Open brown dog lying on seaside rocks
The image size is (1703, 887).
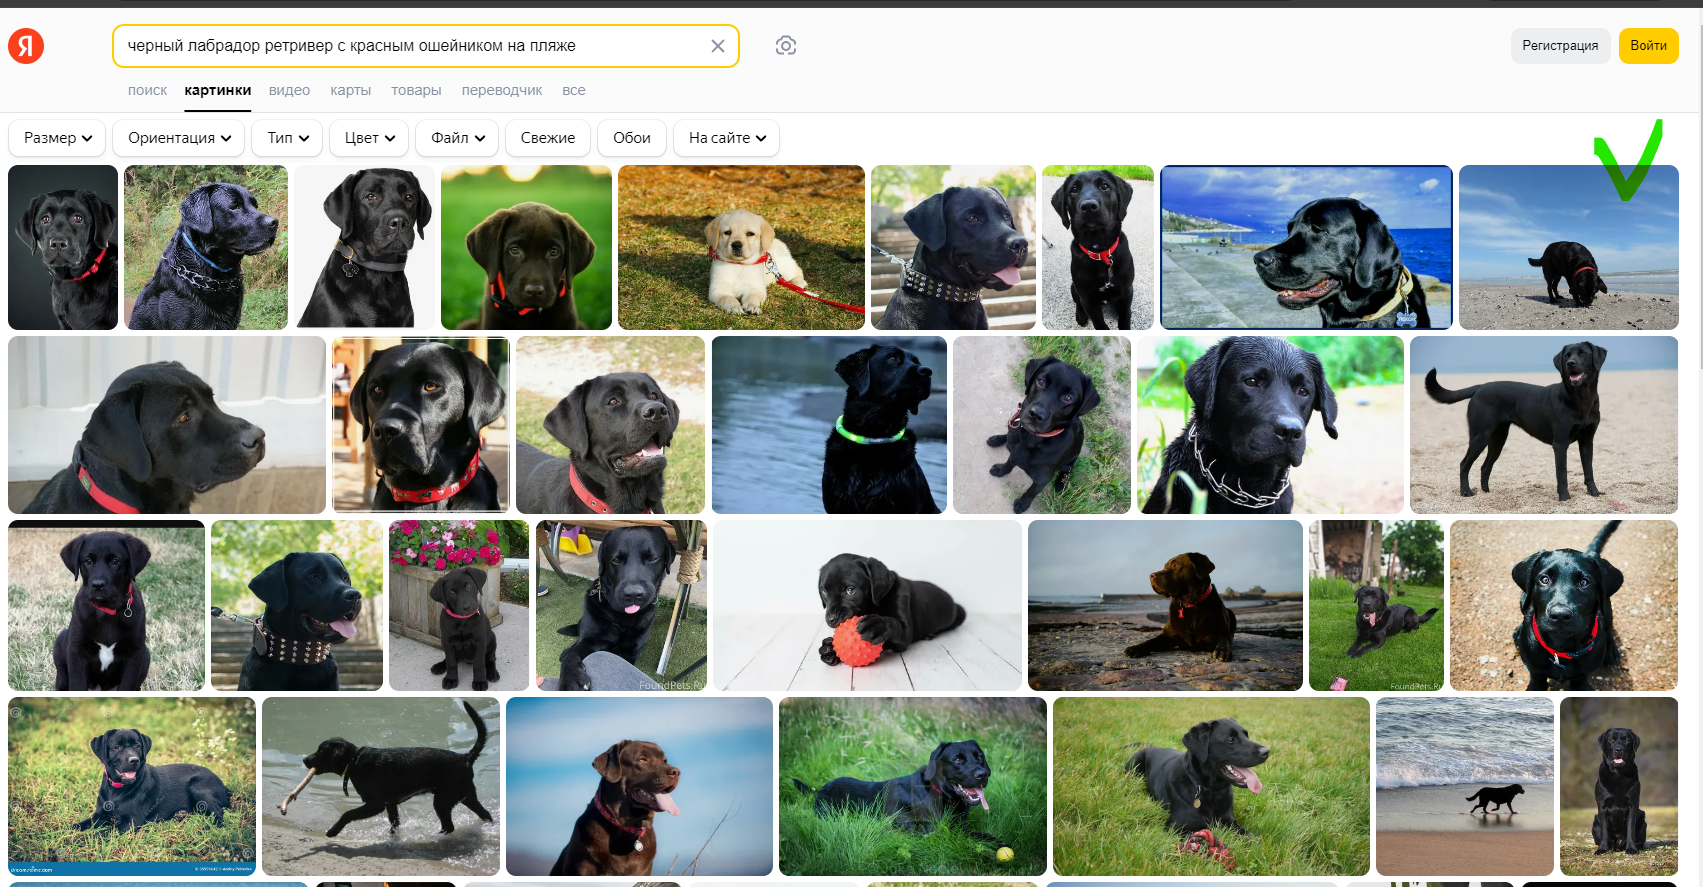tap(1165, 605)
